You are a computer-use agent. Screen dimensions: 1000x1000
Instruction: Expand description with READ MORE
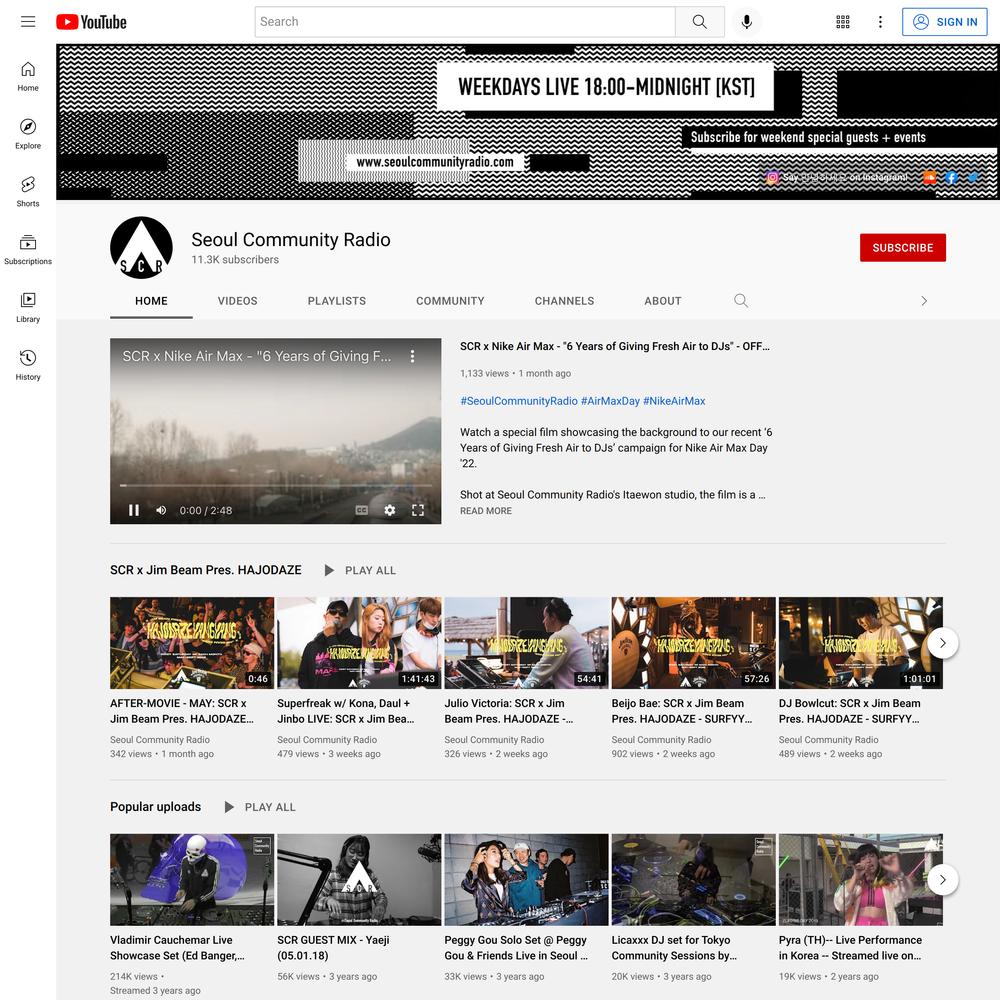click(x=486, y=511)
